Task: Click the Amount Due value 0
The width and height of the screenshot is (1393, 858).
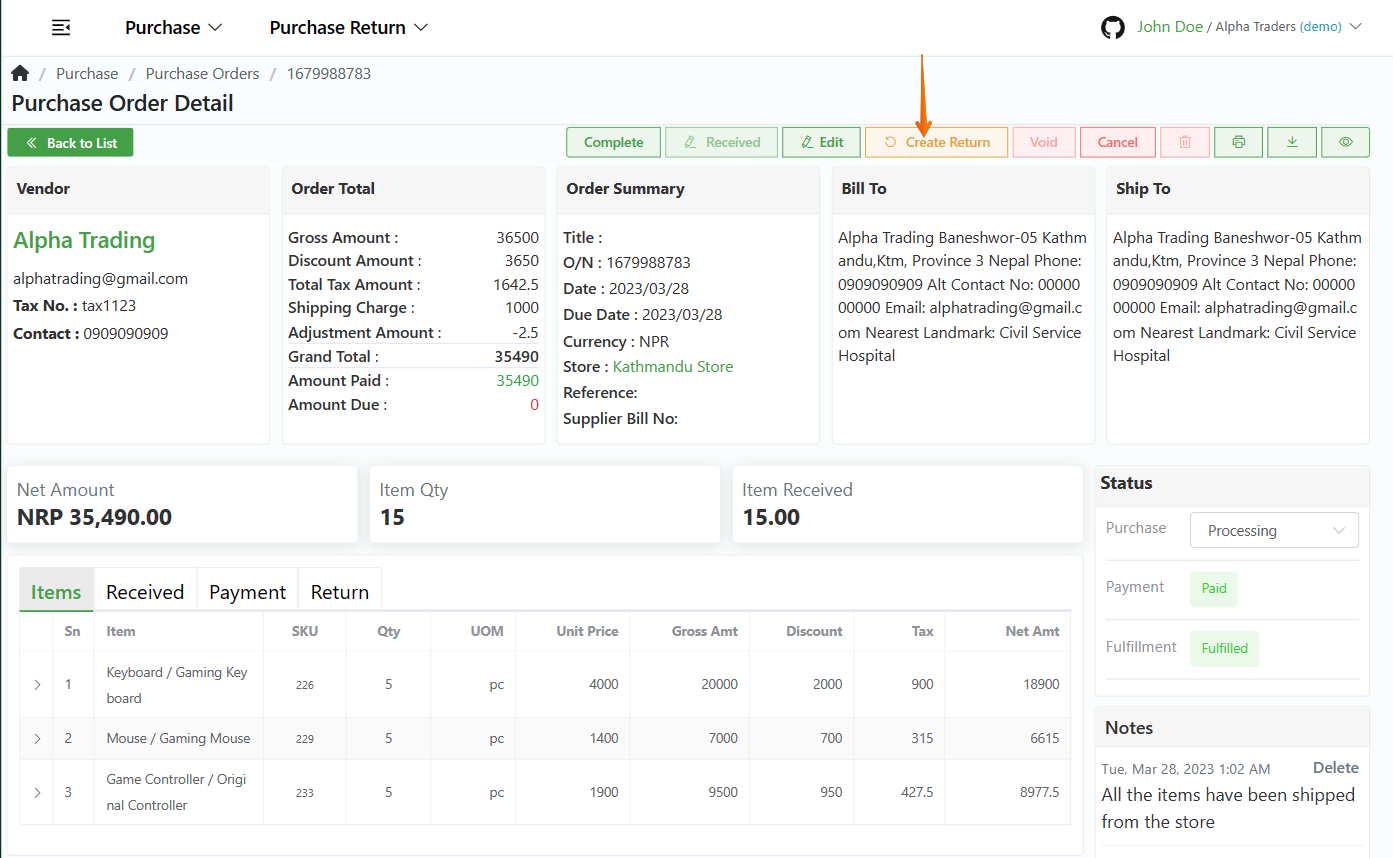Action: tap(534, 405)
